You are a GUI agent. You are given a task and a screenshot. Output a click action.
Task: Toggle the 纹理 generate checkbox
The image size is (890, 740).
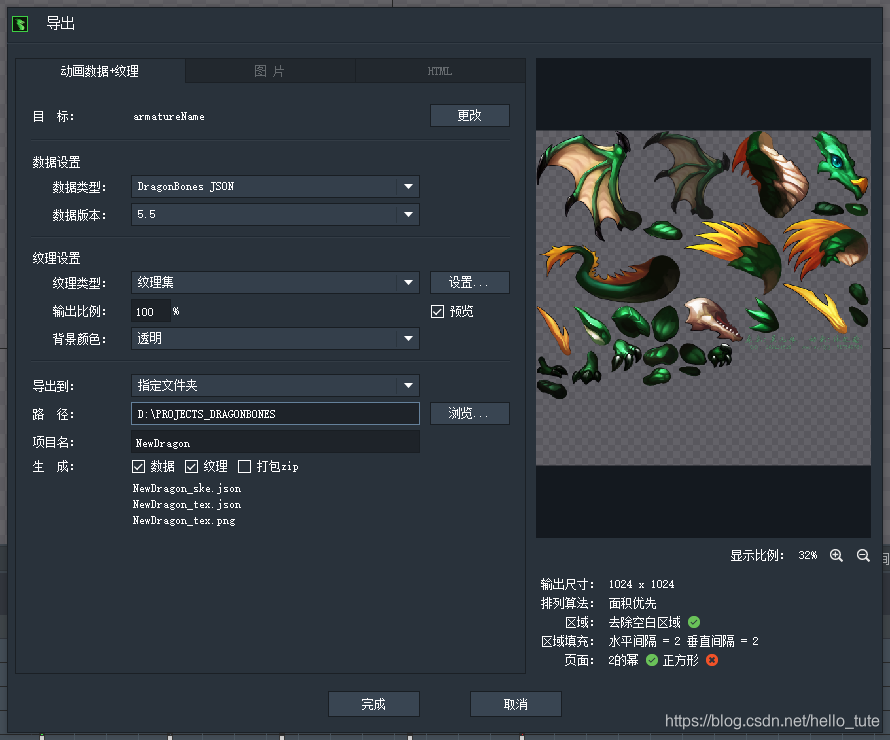[191, 466]
